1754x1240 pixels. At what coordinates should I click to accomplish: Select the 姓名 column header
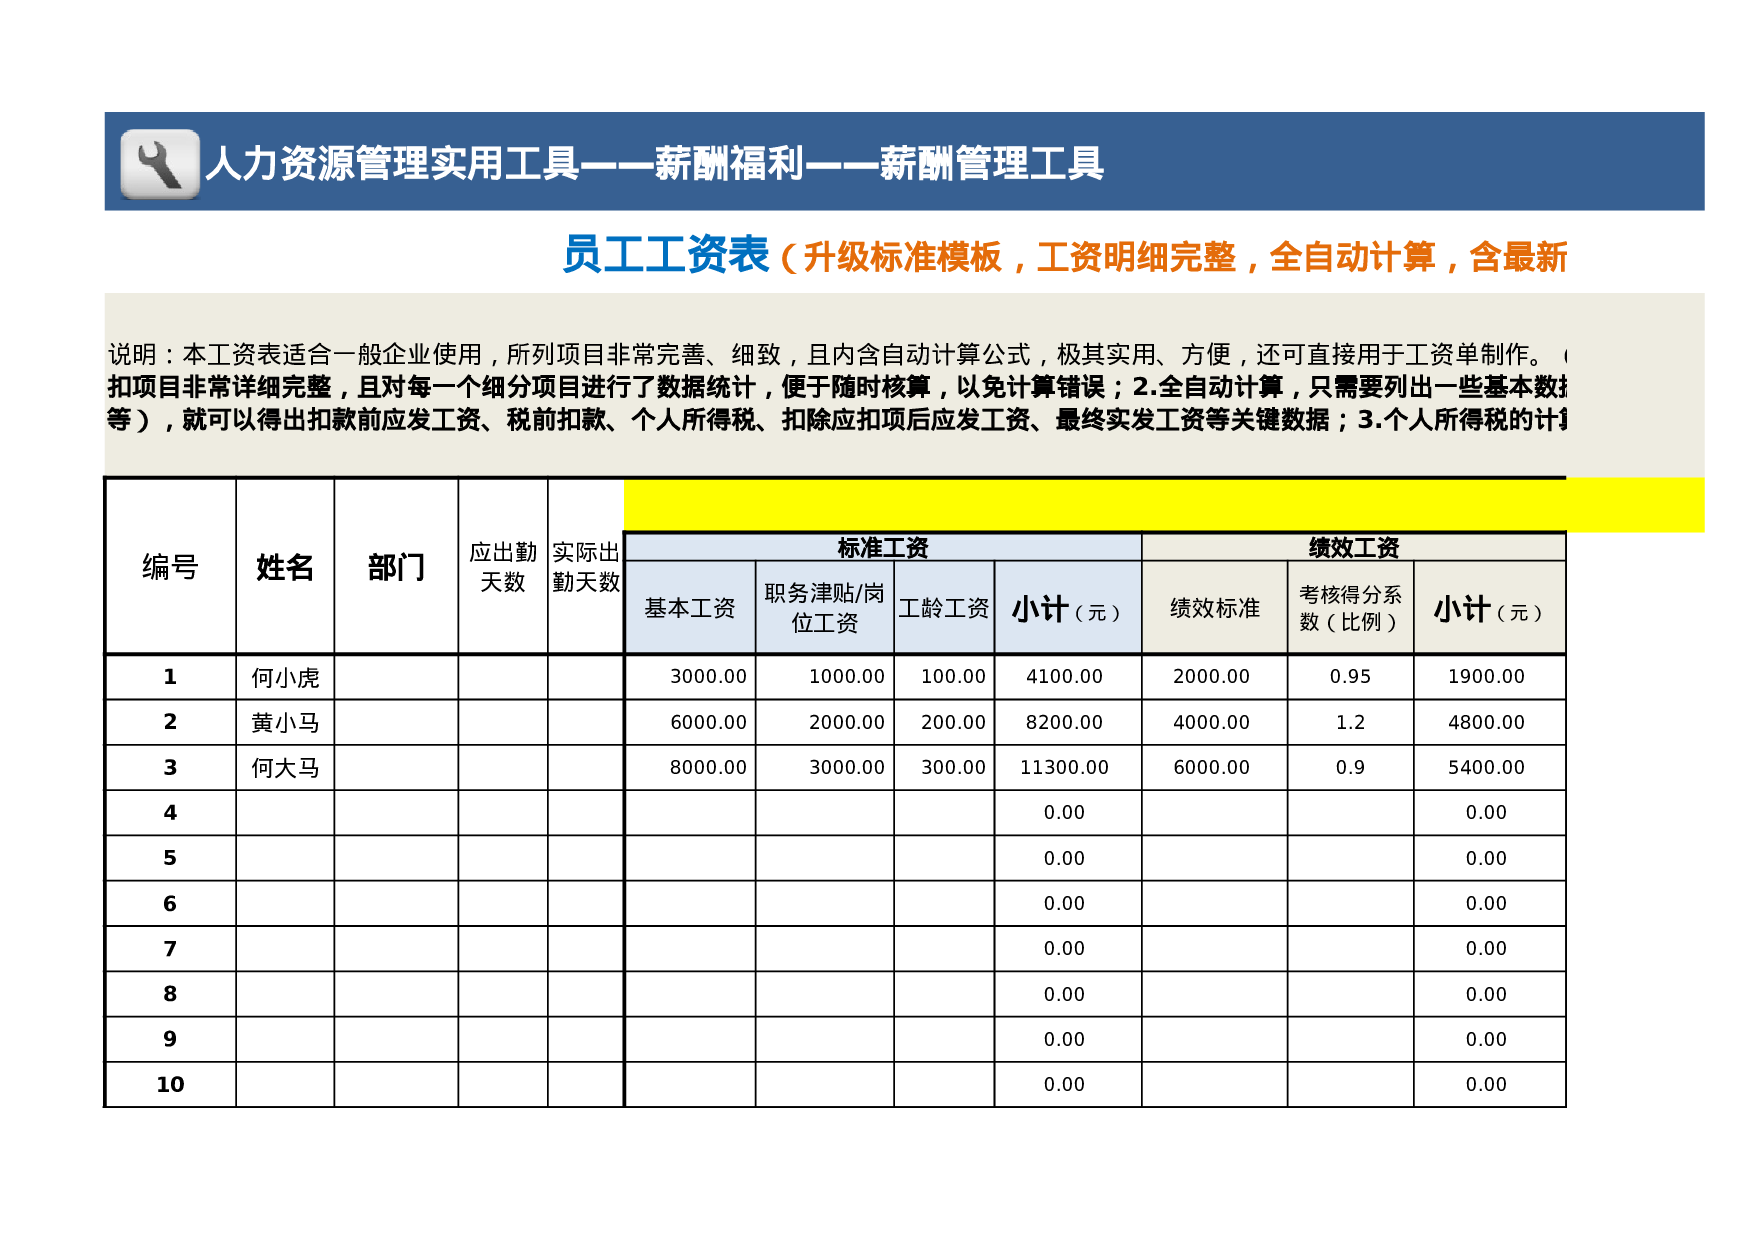coord(283,568)
